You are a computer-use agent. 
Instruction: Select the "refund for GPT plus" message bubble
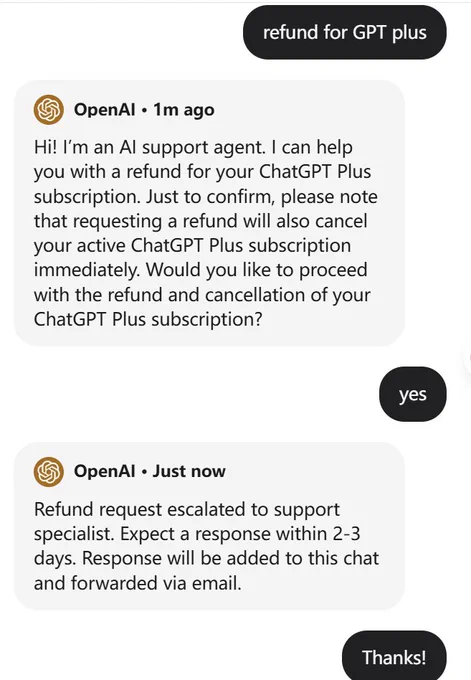[x=345, y=33]
